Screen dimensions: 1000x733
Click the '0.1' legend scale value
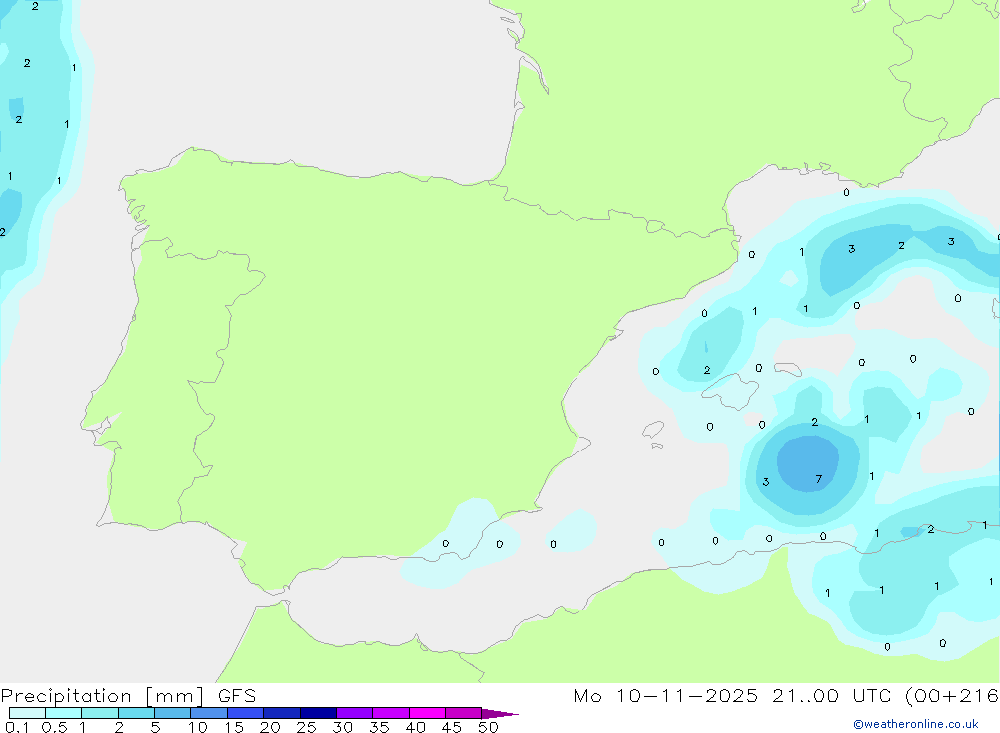[x=17, y=727]
